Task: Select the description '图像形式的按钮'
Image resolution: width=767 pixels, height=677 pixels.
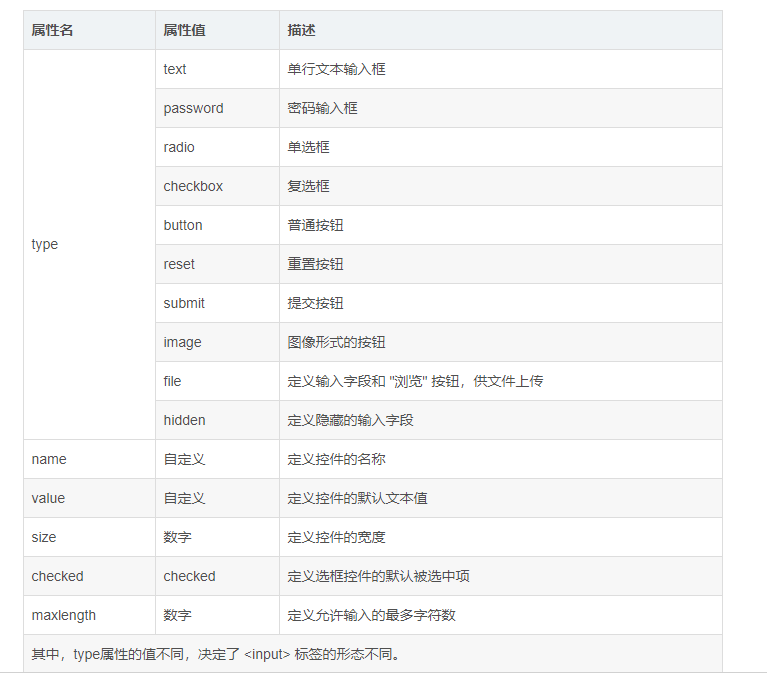Action: coord(337,342)
